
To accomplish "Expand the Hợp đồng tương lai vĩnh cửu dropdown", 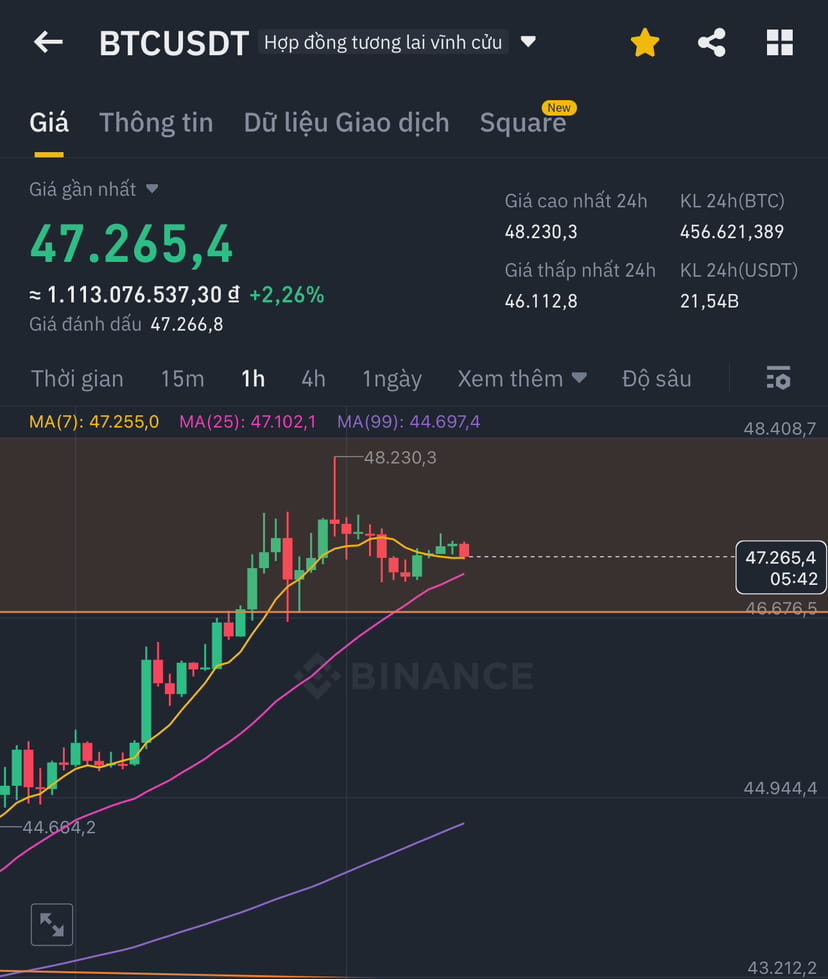I will [x=392, y=42].
